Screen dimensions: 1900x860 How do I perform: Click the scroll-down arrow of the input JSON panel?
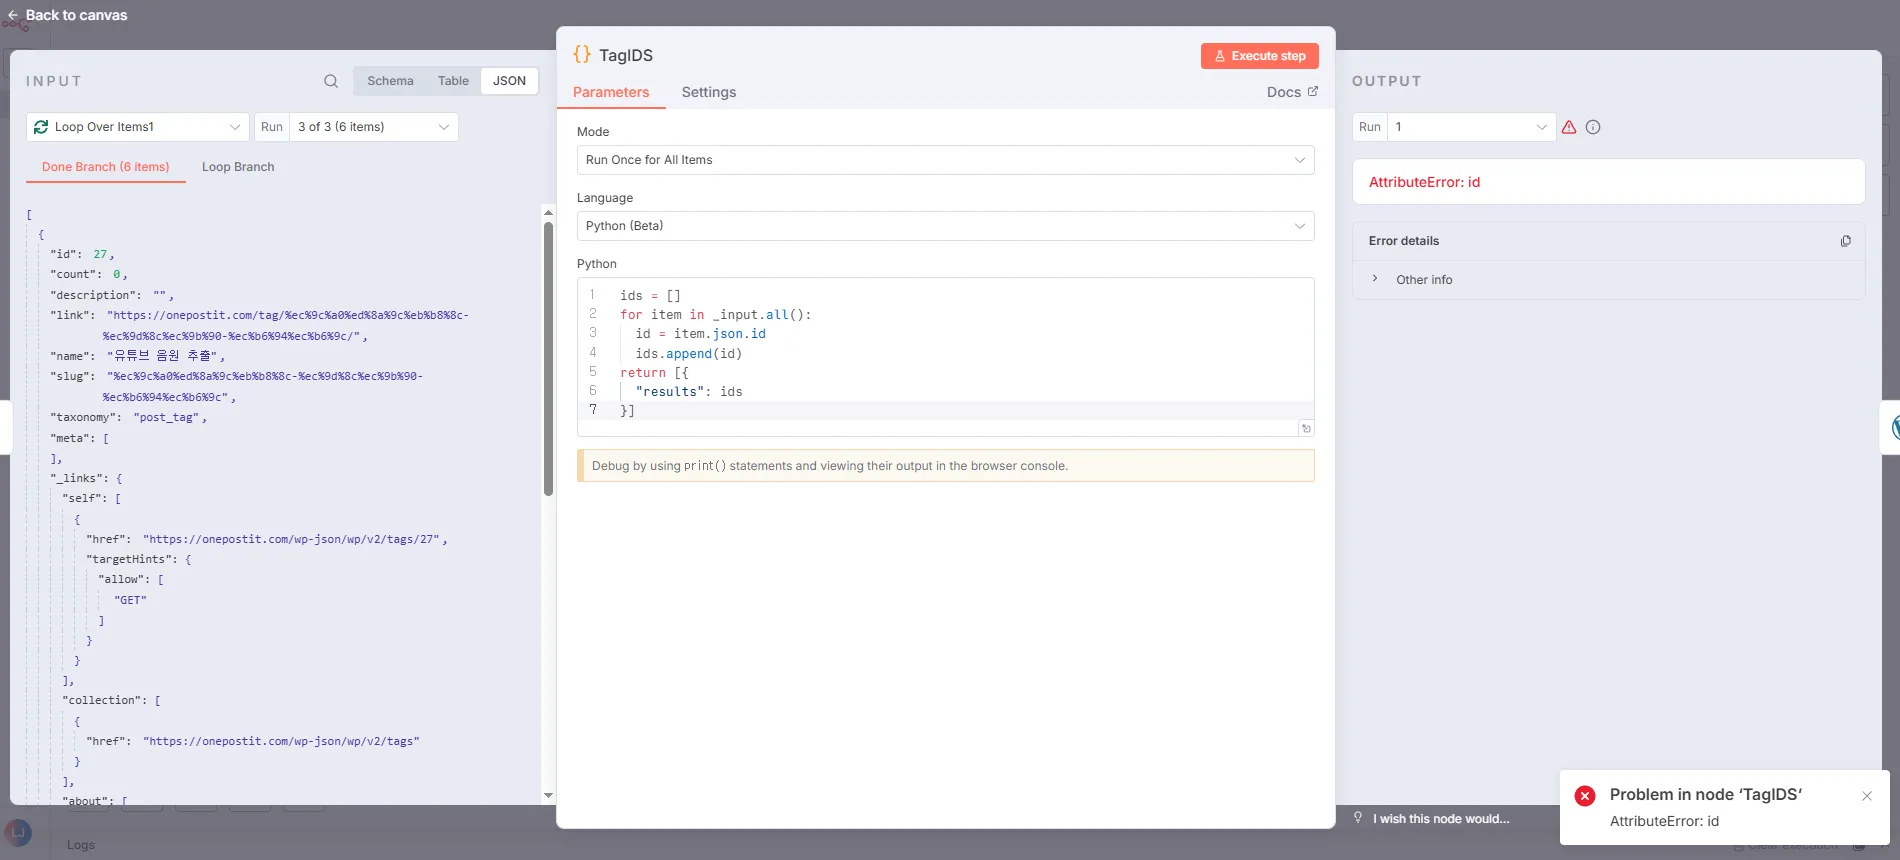coord(548,796)
